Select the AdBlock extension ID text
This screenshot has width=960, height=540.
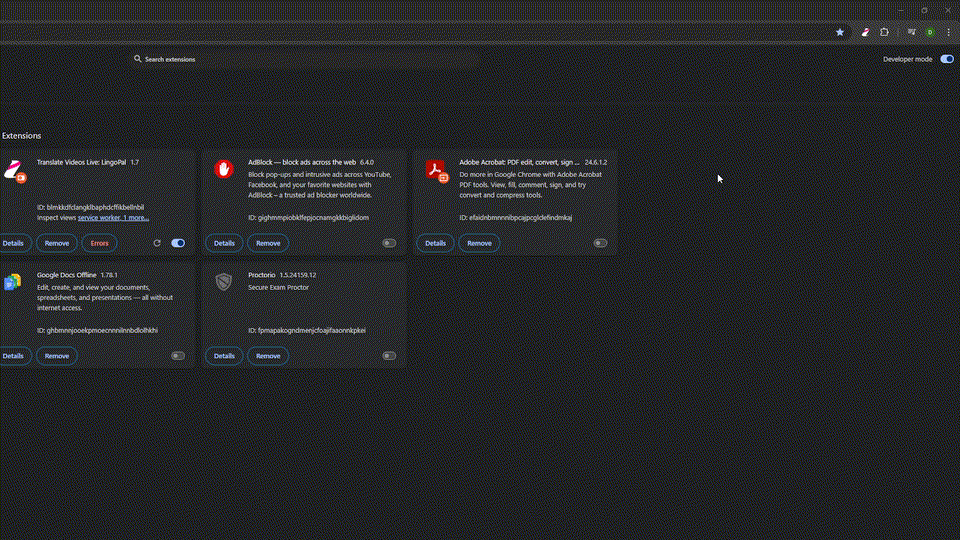(309, 217)
